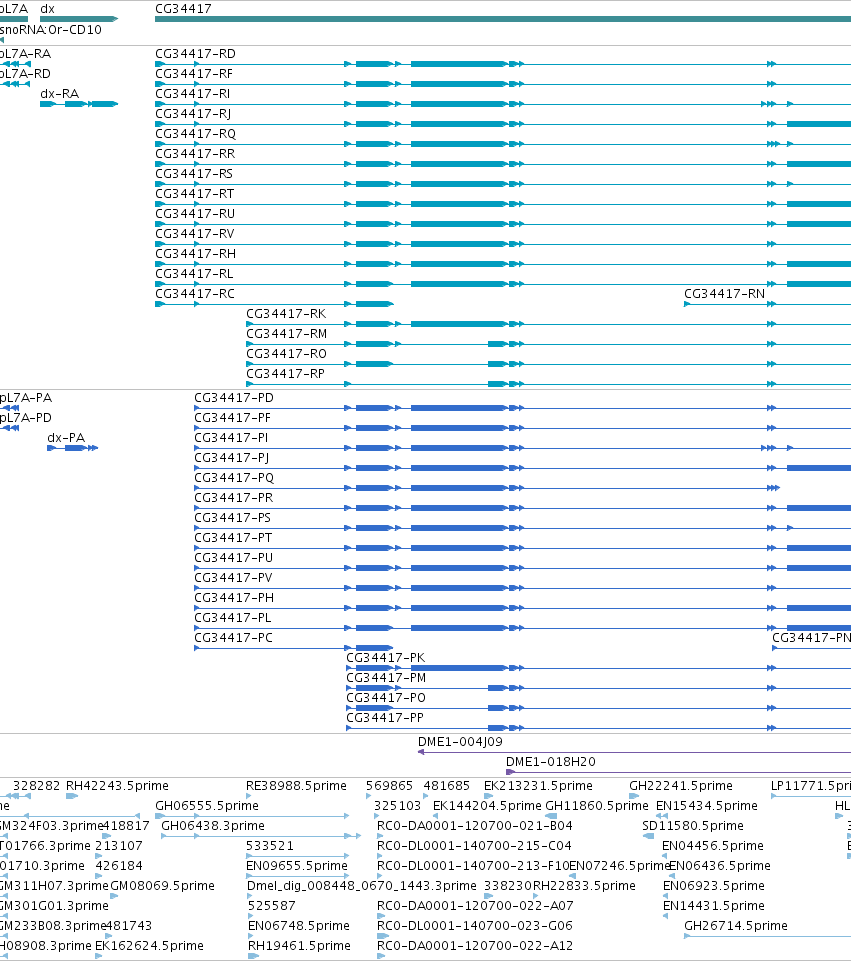This screenshot has width=851, height=961.
Task: Select transcript CG34417-RS label
Action: pos(194,174)
